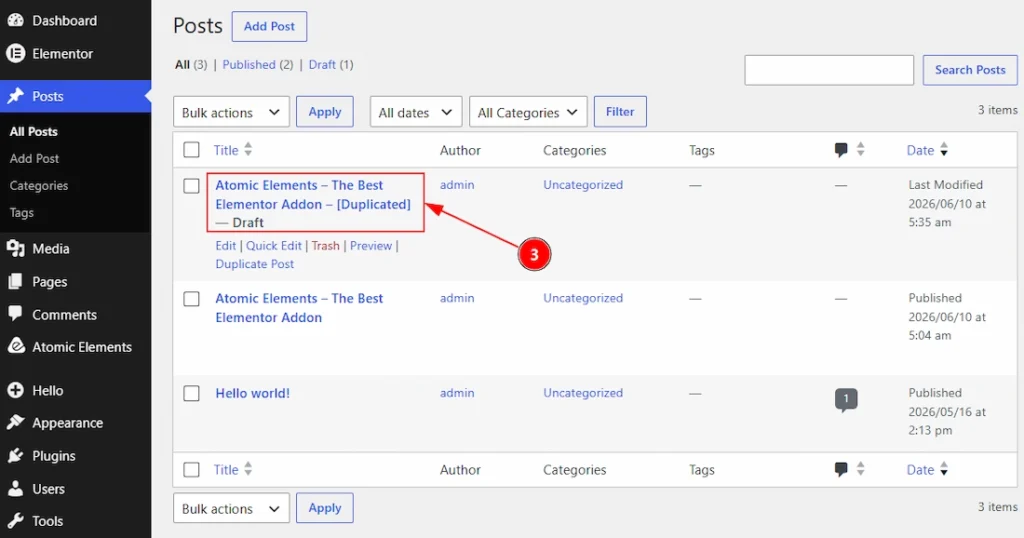Sort by comments icon in table footer

click(841, 469)
